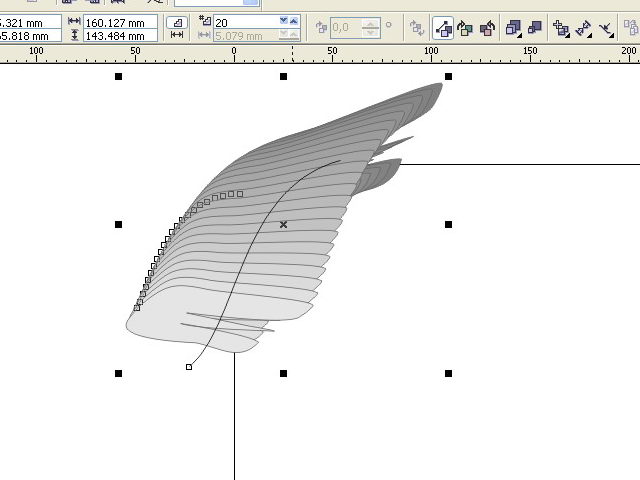
Task: Click the object width field 160.127 mm
Action: 121,21
